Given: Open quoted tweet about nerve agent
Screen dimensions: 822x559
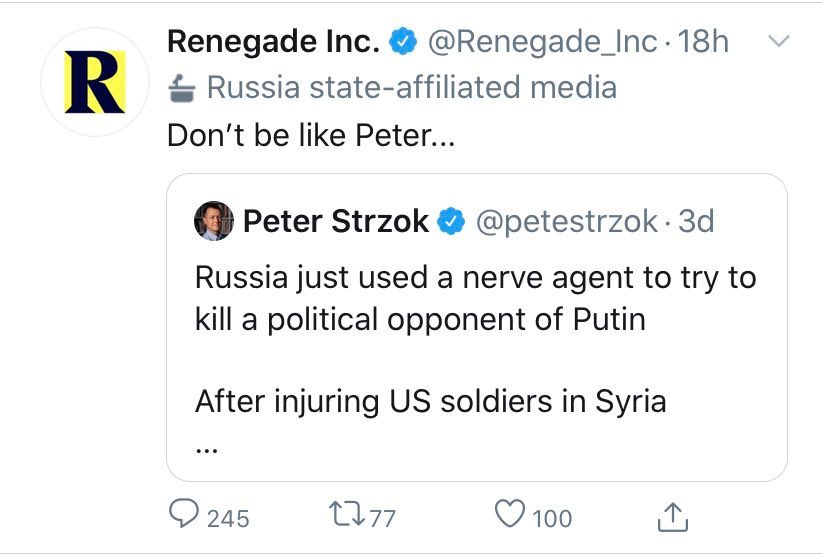Looking at the screenshot, I should [477, 327].
